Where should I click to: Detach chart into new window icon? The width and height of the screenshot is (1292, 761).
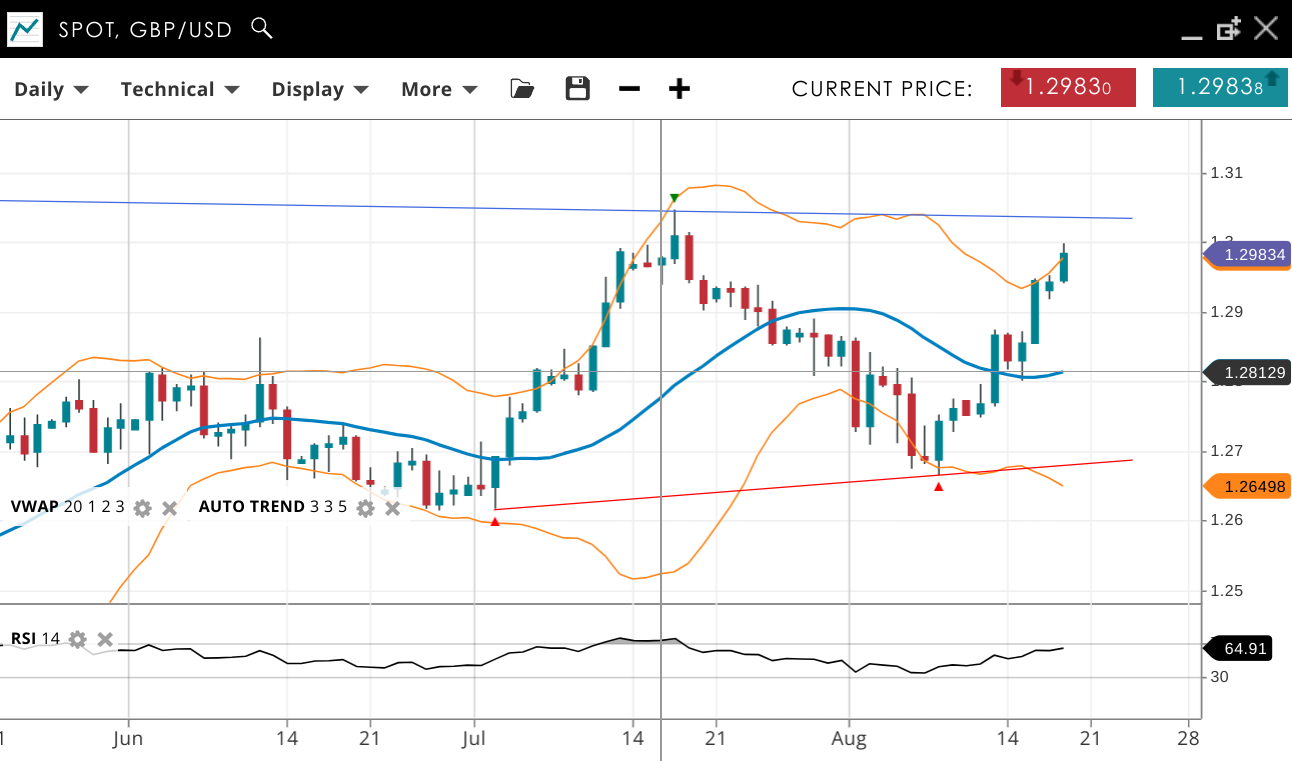1228,29
